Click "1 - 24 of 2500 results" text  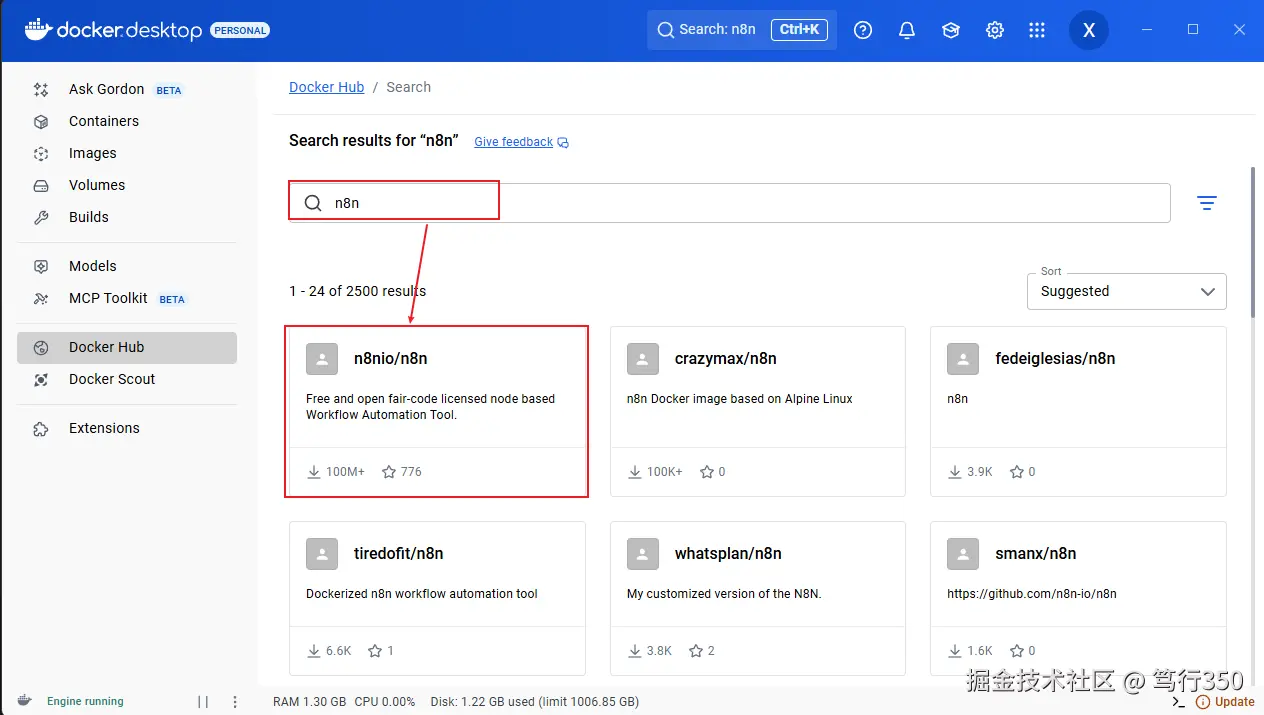click(358, 291)
